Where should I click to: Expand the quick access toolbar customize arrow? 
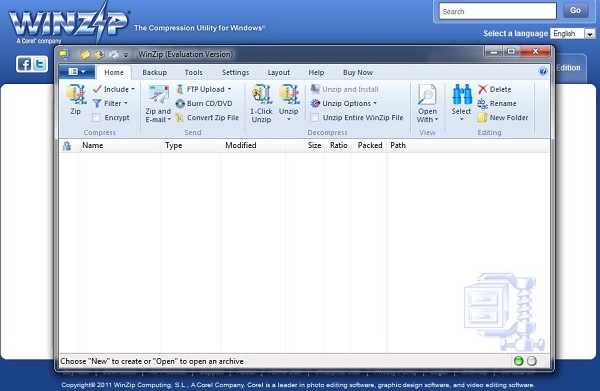[126, 55]
